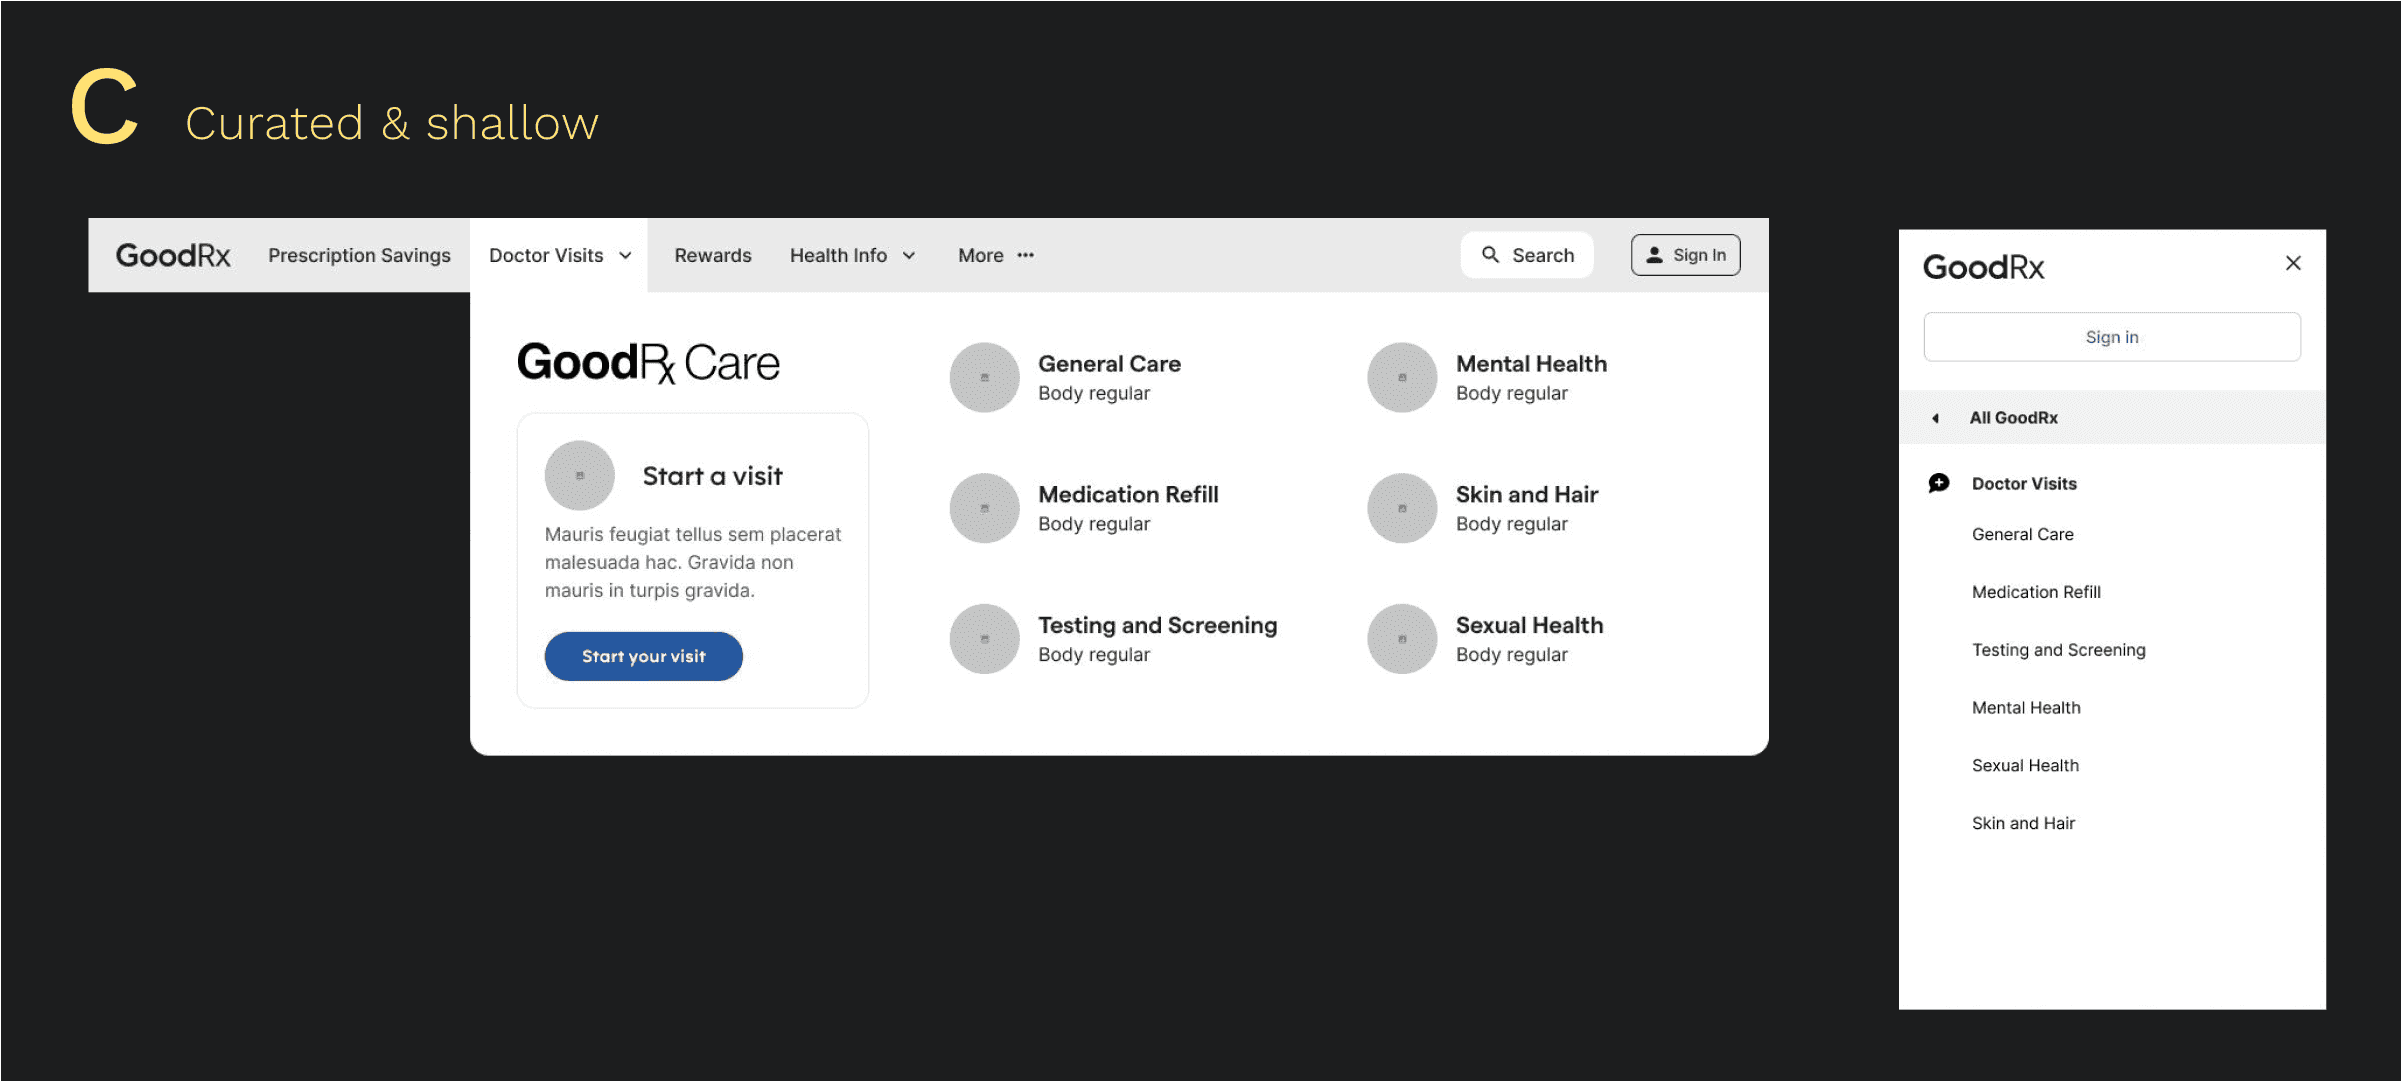Click the Start a visit heading

coord(712,476)
